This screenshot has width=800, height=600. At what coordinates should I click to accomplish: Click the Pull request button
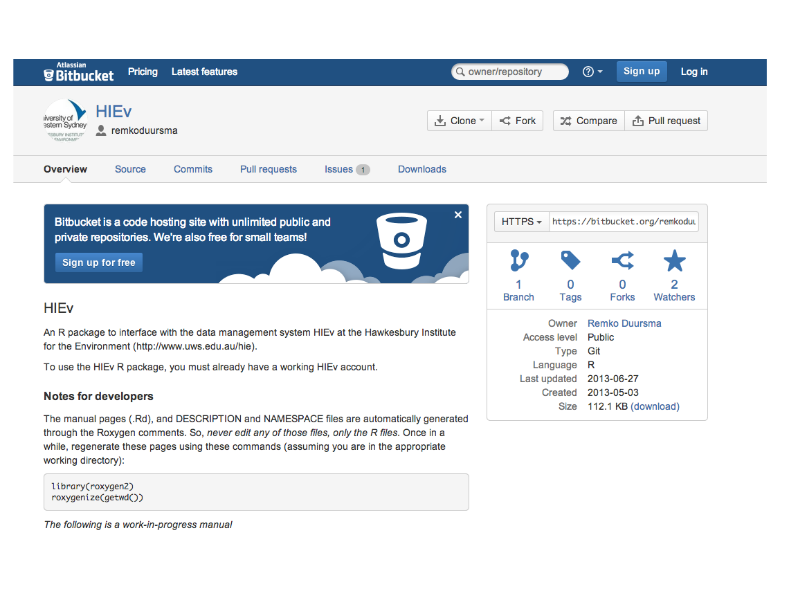pos(666,121)
